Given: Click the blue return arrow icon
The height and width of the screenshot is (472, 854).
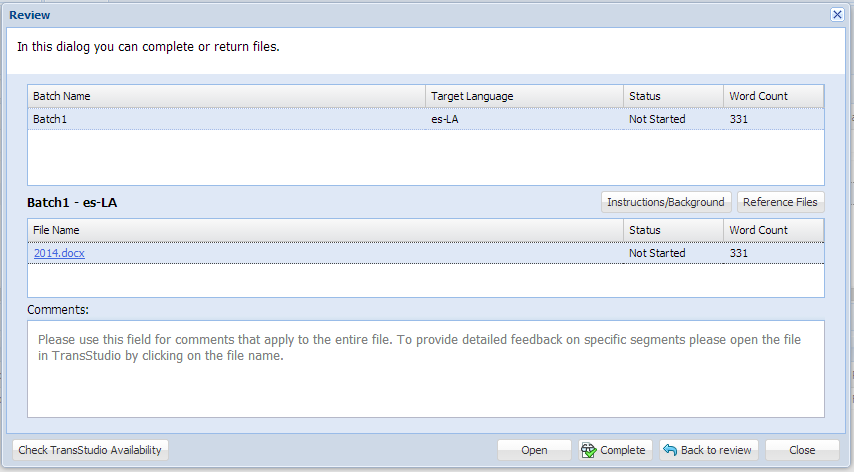Looking at the screenshot, I should [670, 450].
